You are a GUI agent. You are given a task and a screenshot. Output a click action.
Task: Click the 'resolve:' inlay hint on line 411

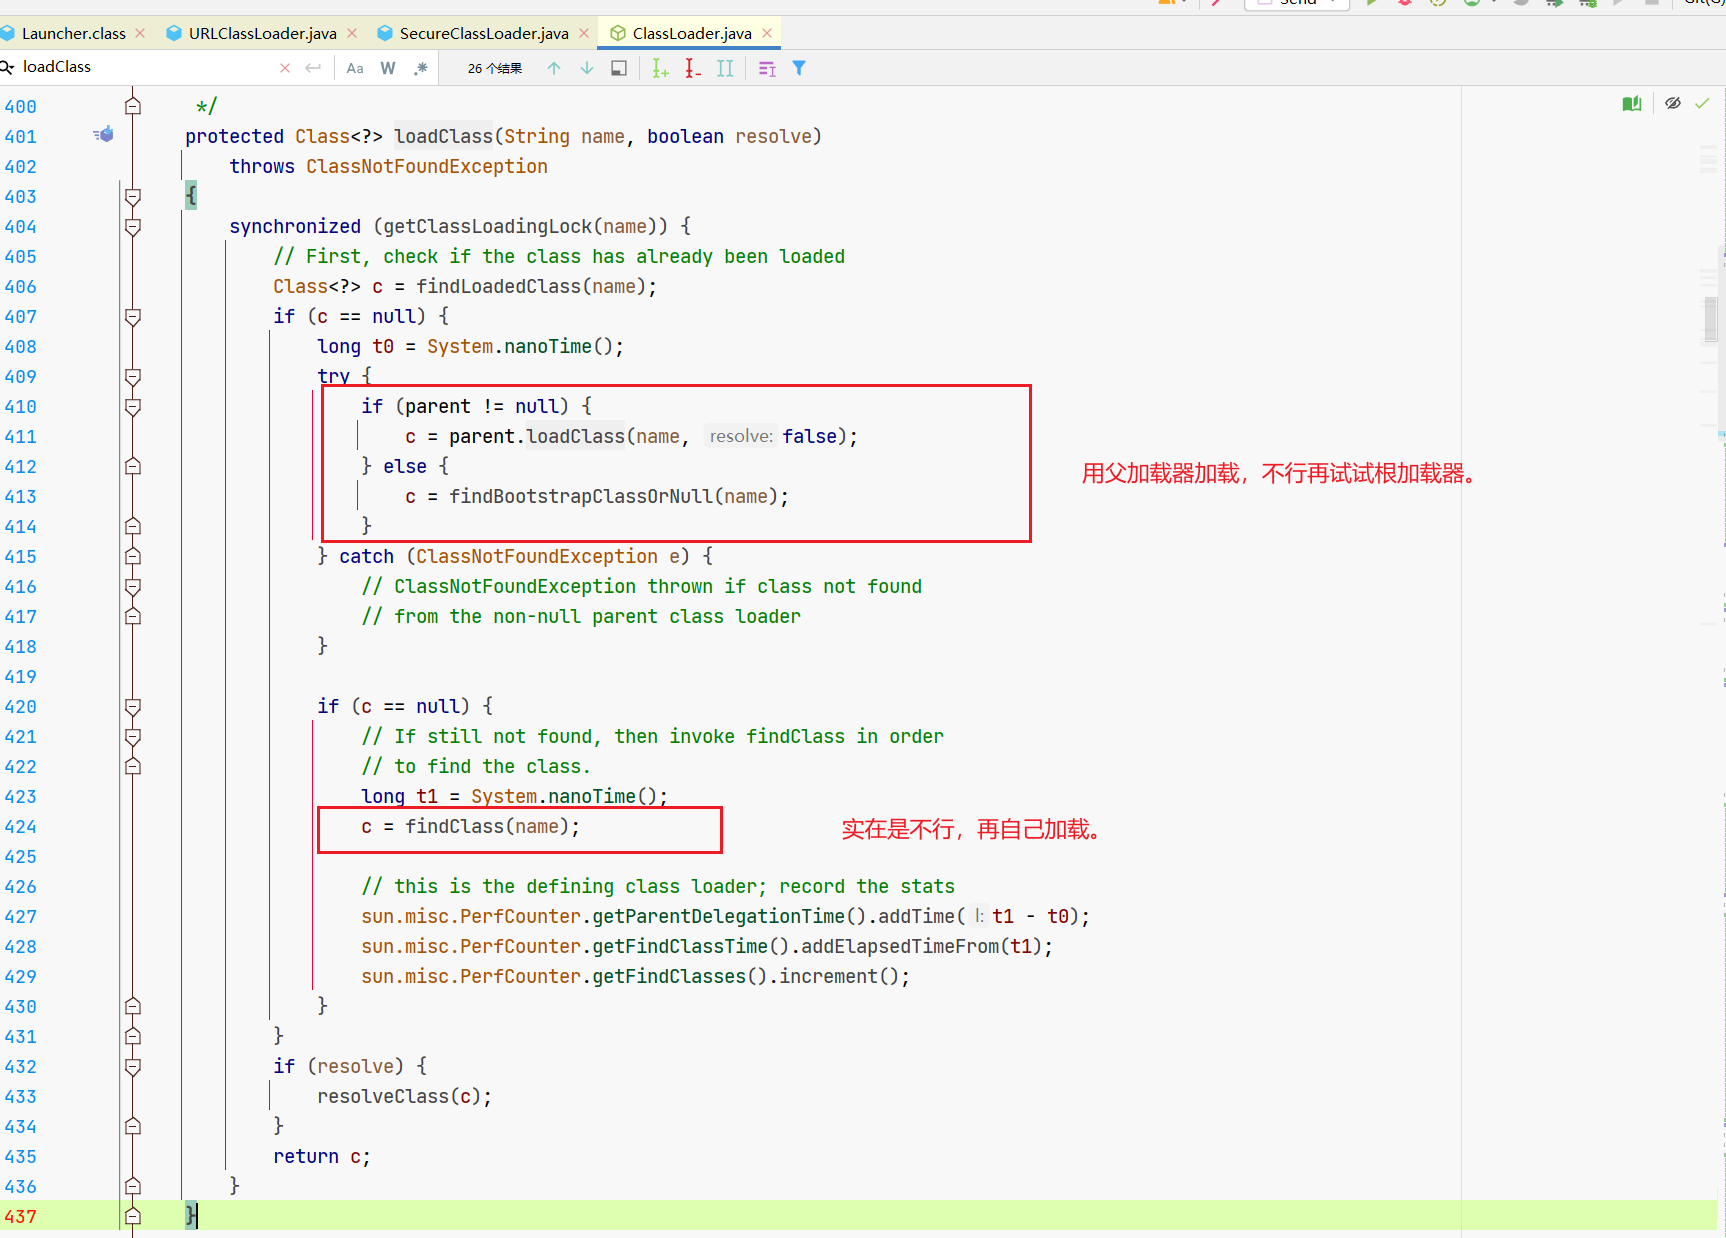(741, 436)
